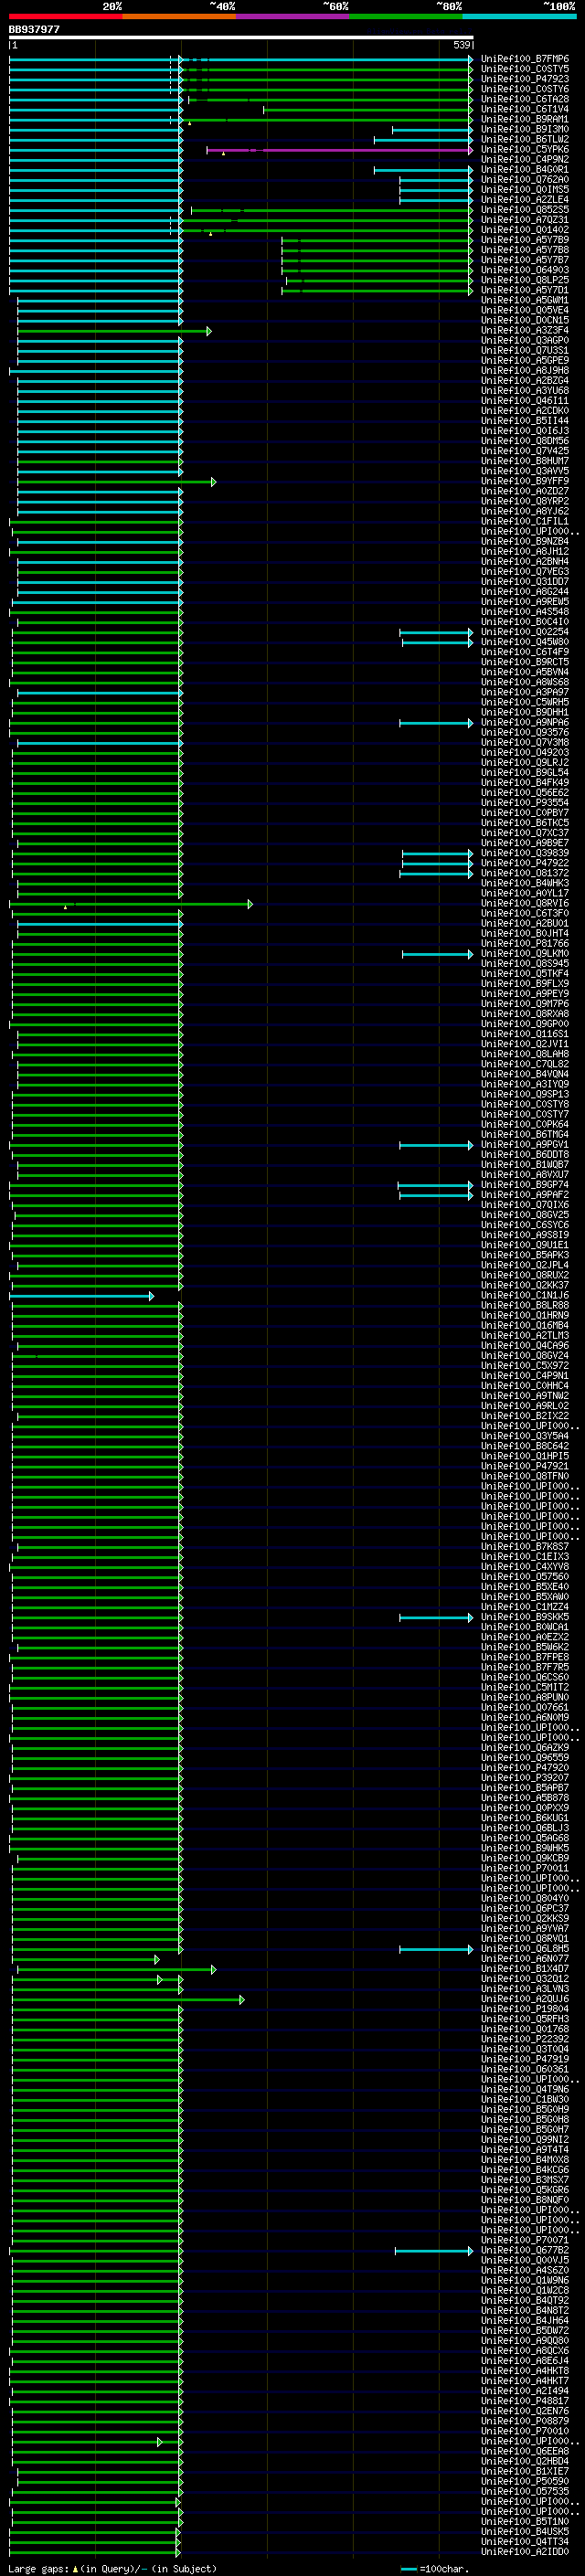The image size is (585, 2576).
Task: Select the UniRef100_Q45W80 label
Action: point(524,642)
